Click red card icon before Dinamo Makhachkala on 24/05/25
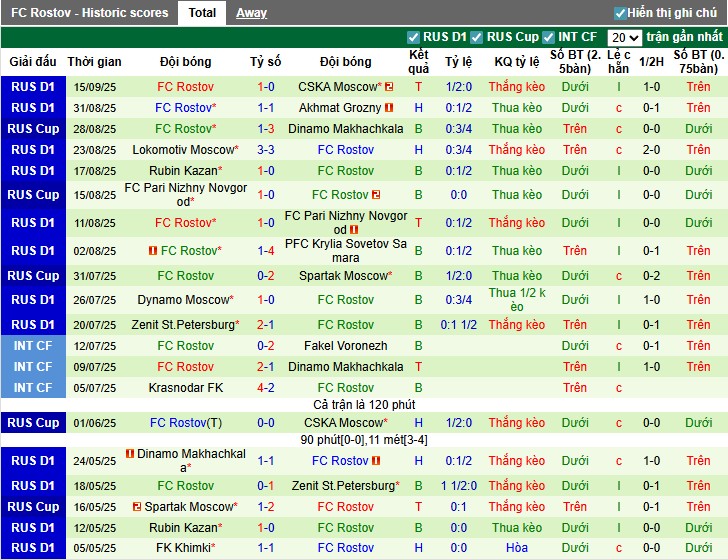The height and width of the screenshot is (560, 728). [128, 455]
